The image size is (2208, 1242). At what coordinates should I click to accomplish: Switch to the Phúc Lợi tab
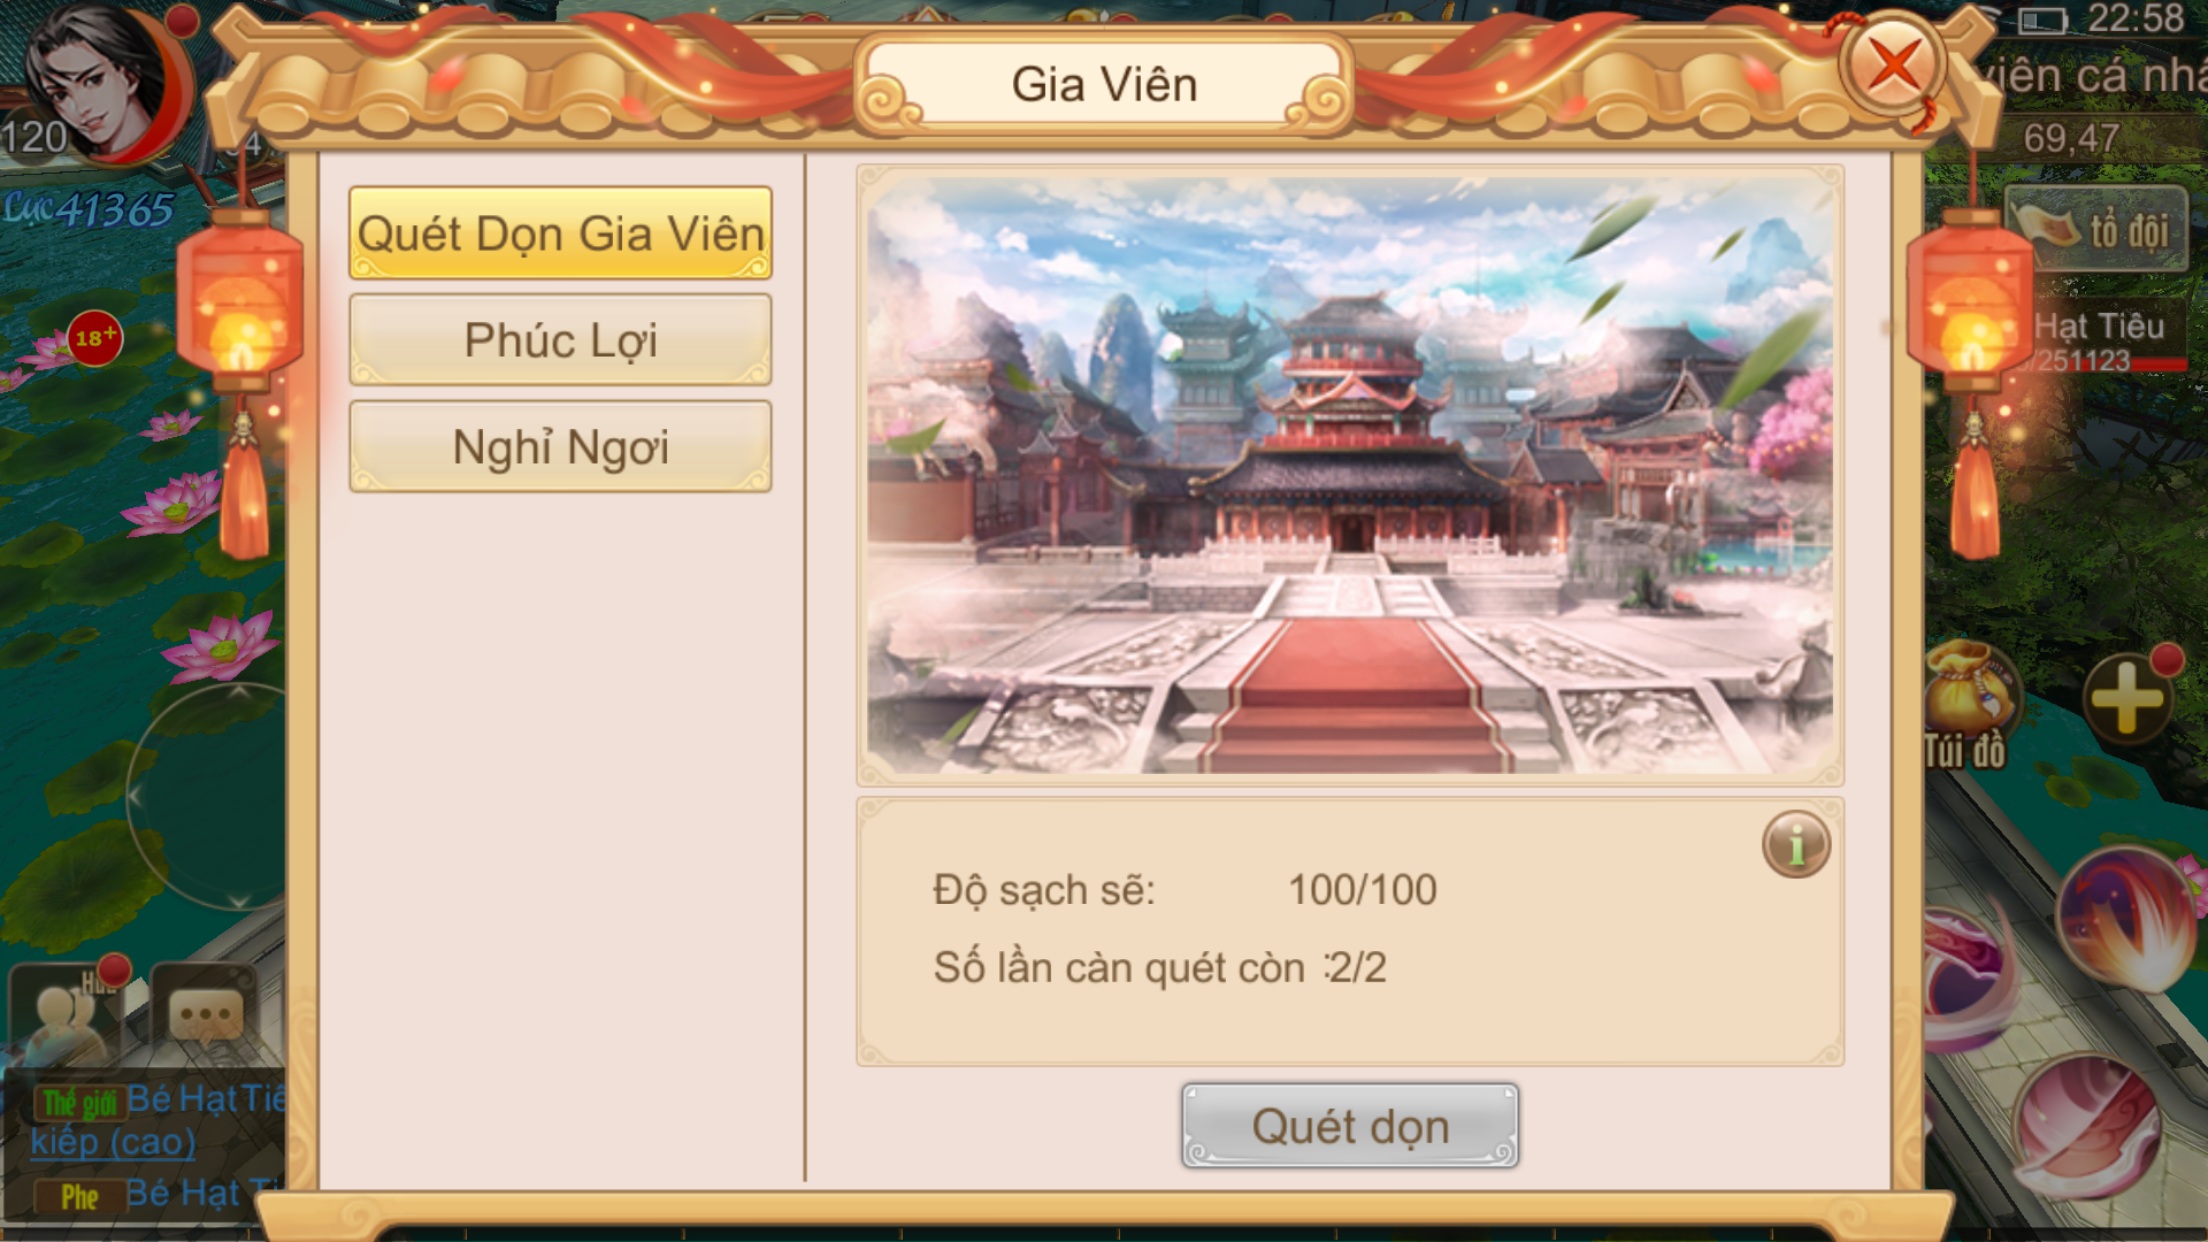point(560,340)
